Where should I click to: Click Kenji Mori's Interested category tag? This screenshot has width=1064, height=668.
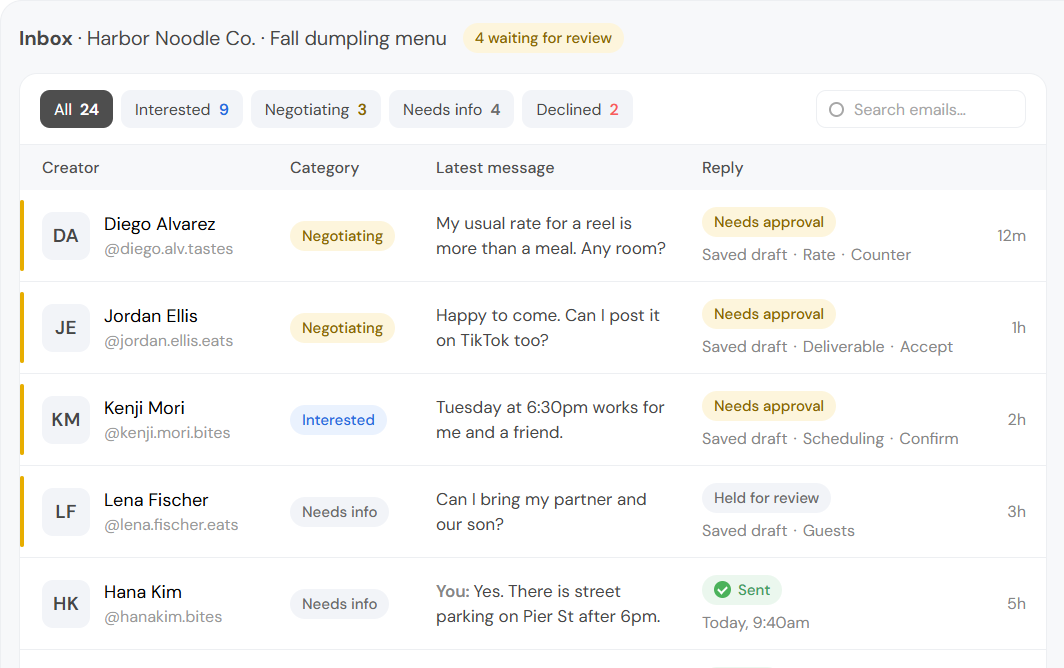tap(338, 420)
